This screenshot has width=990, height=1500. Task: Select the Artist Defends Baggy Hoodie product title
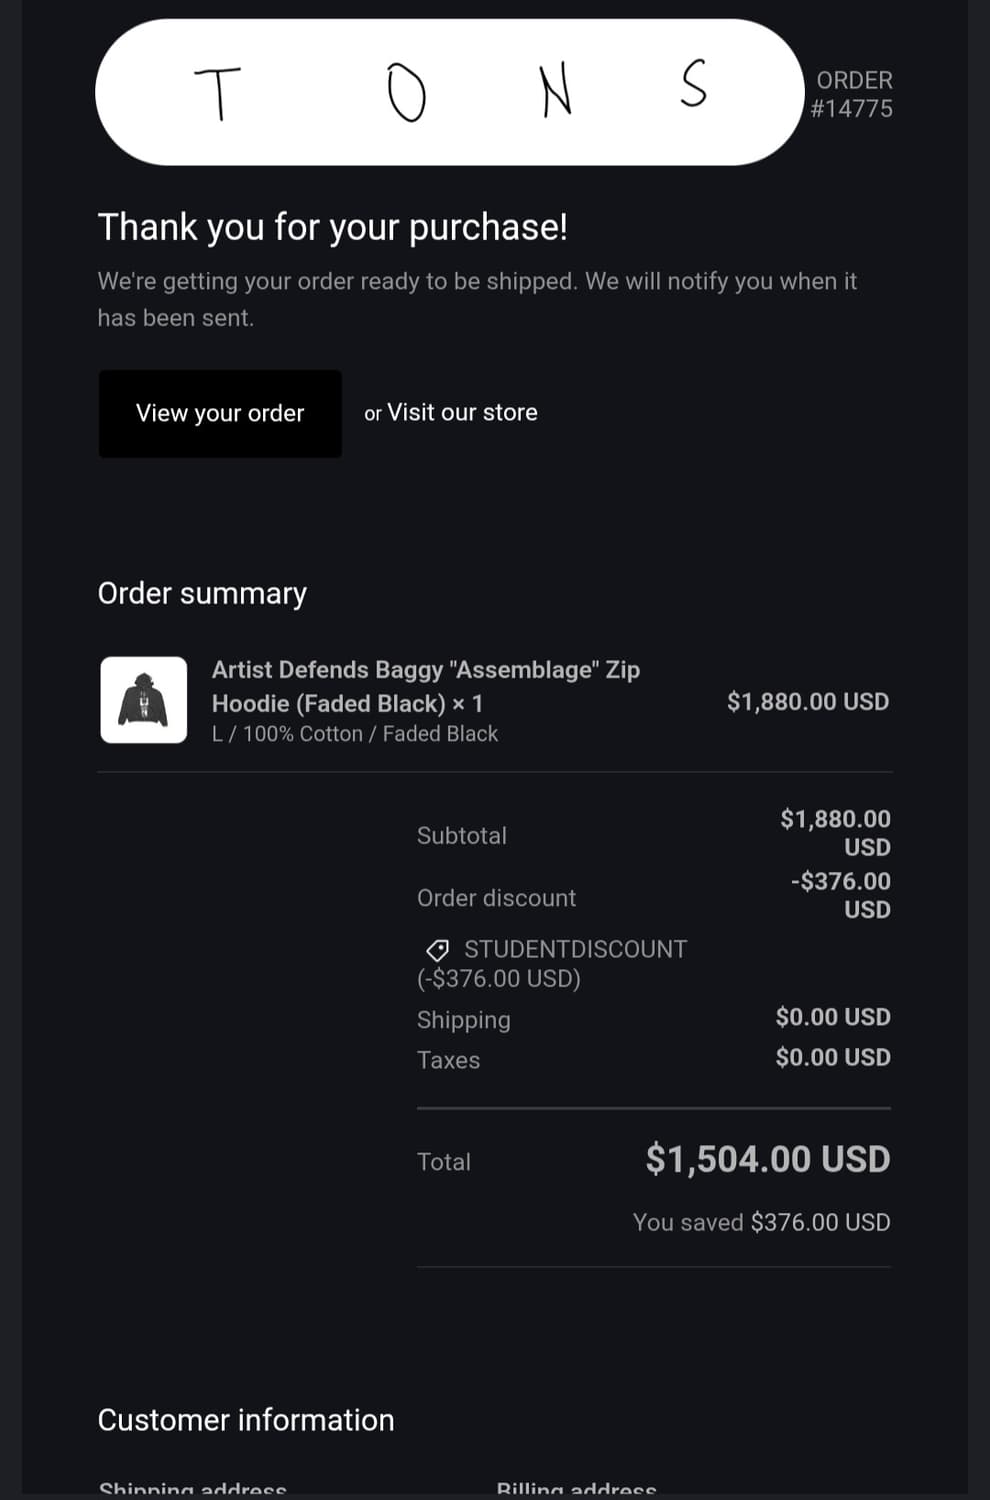[426, 686]
